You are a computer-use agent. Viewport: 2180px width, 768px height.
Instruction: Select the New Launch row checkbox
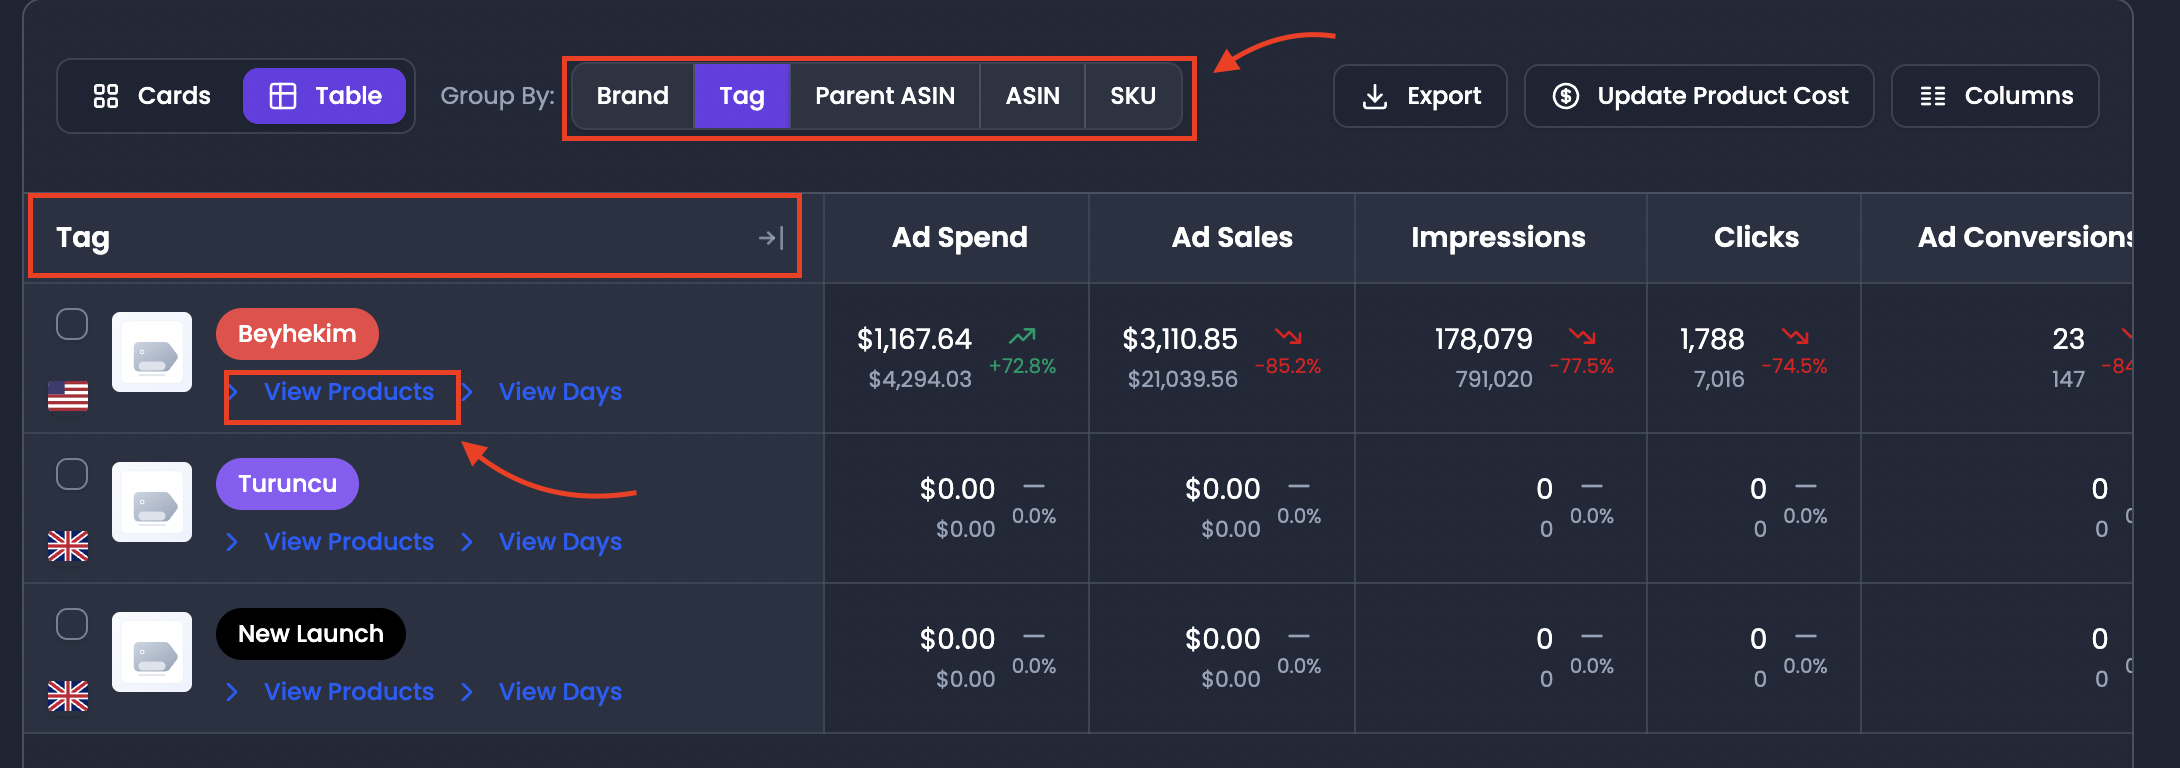(x=72, y=624)
